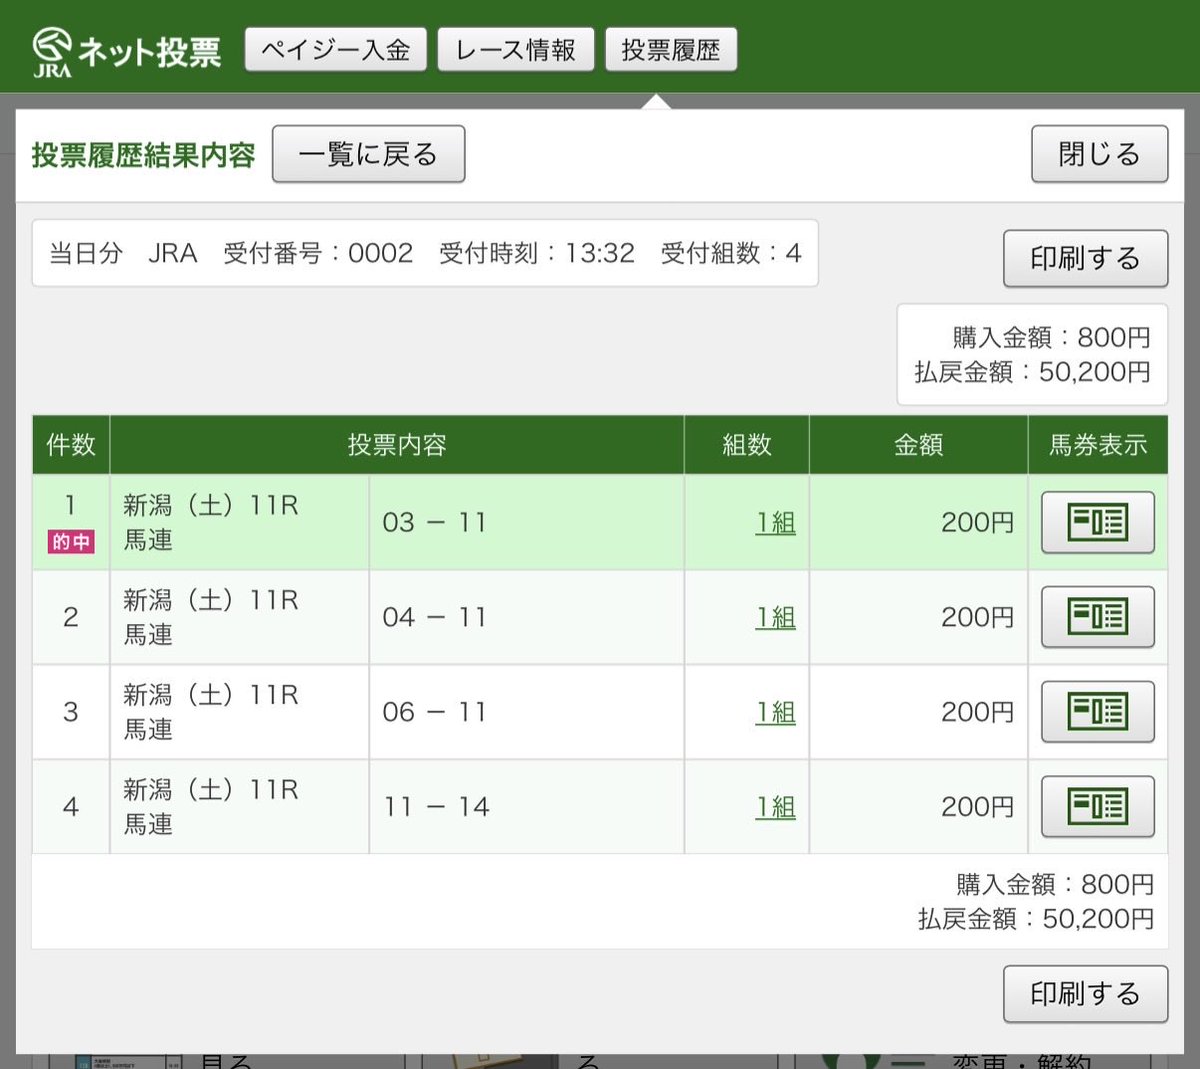The image size is (1200, 1069).
Task: Select combination text 04 － 11
Action: coord(435,617)
